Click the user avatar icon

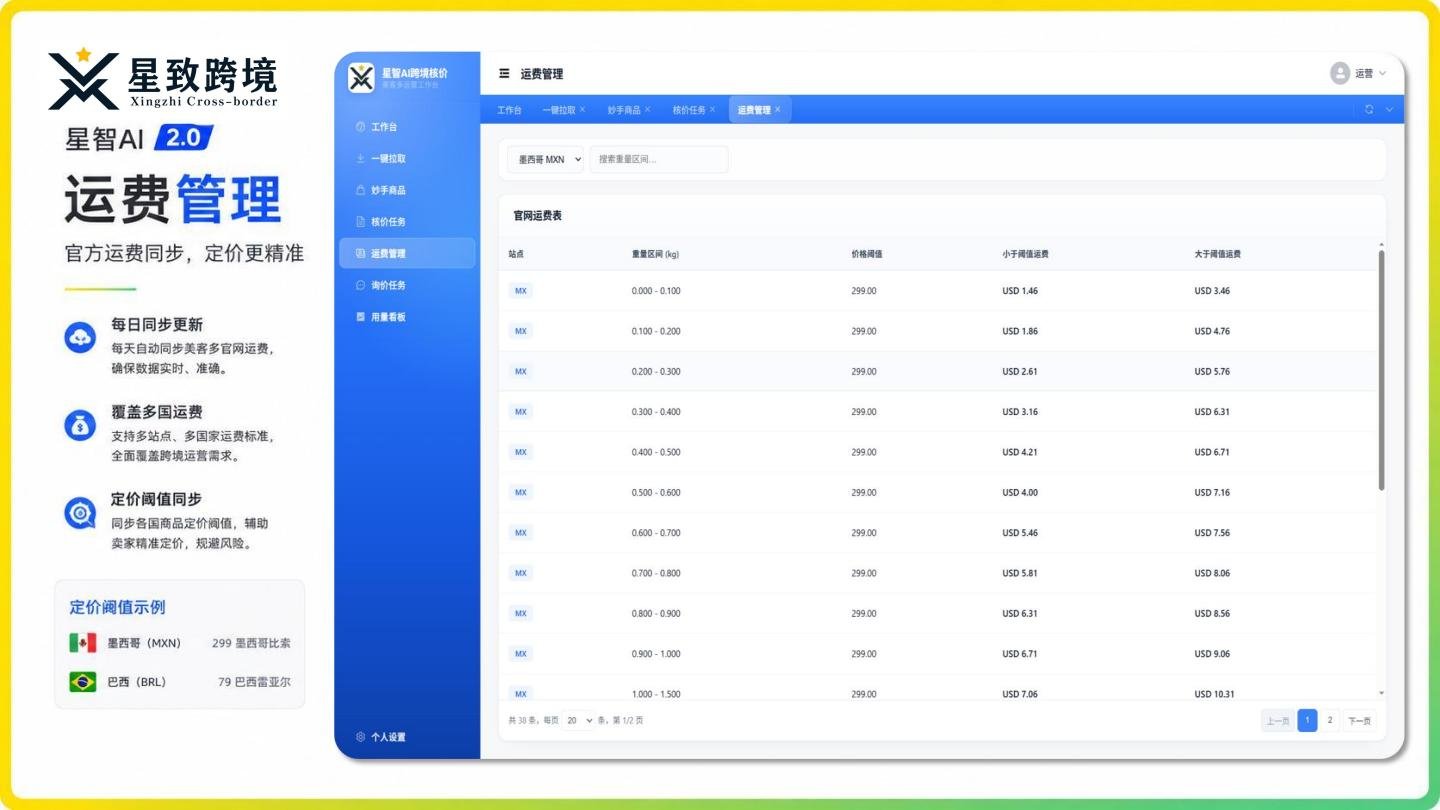[1340, 73]
